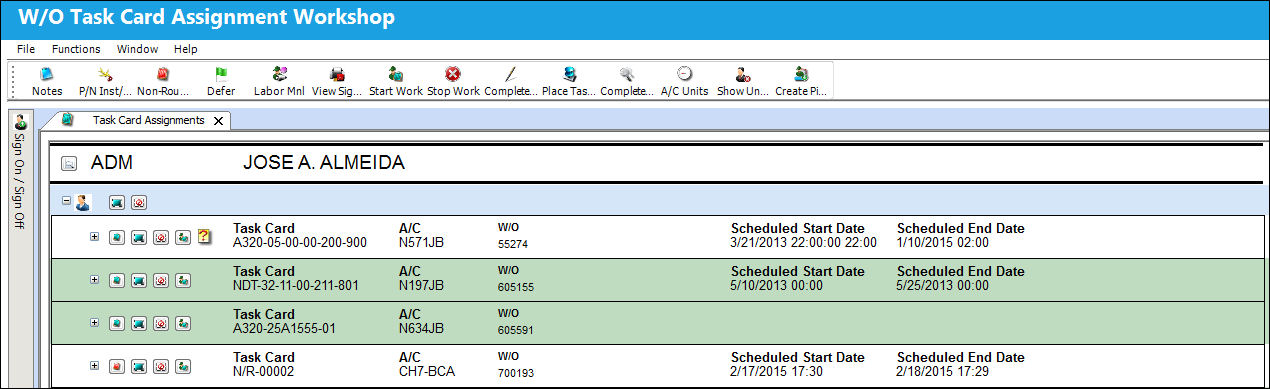Click the red book icon on row N/R-00002
This screenshot has width=1270, height=389.
pos(117,367)
